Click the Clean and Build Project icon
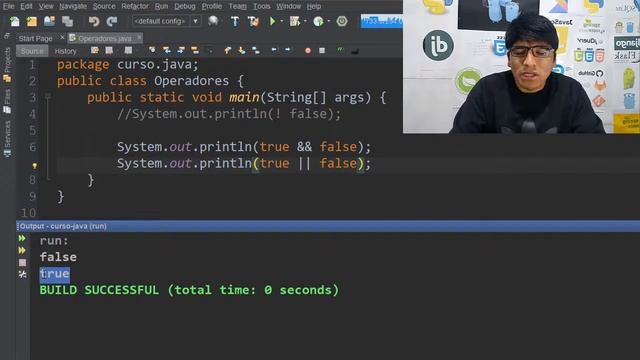Viewport: 640px width, 360px height. coord(253,21)
